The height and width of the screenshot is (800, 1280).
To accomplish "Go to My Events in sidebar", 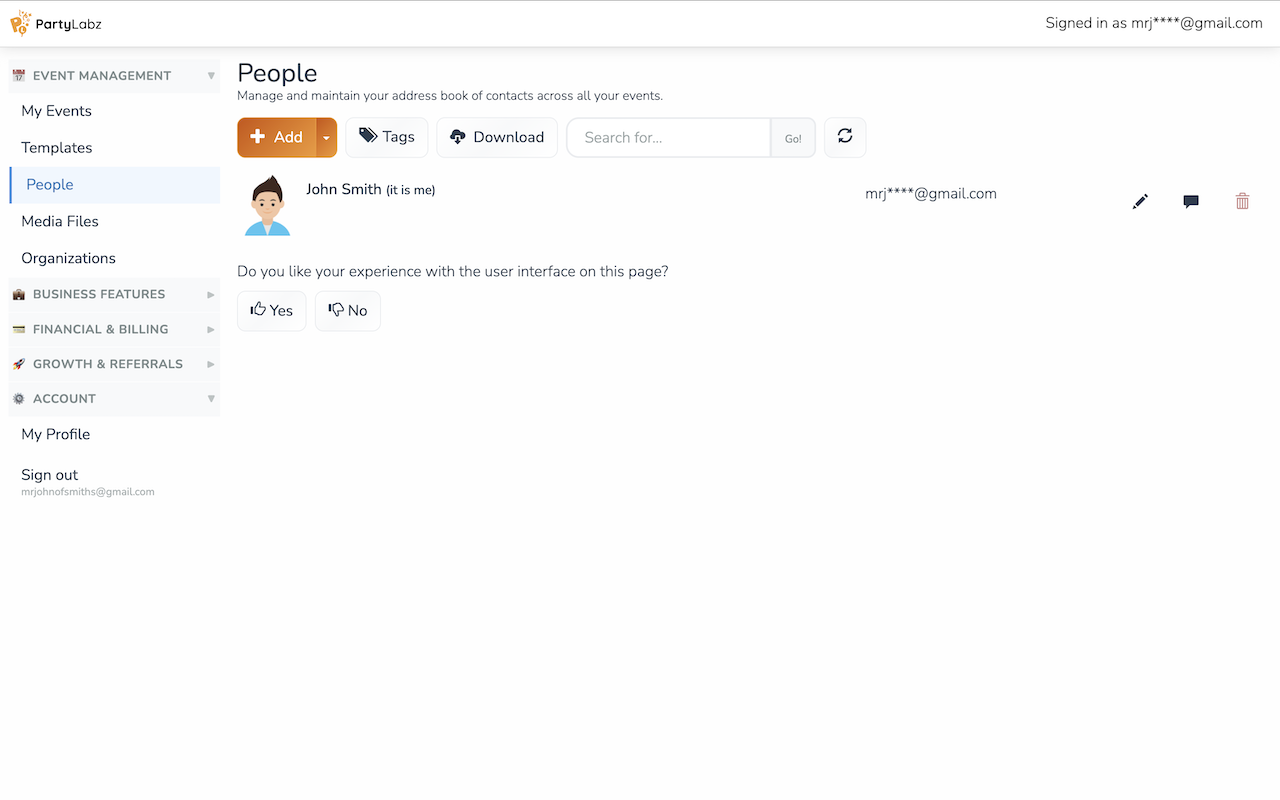I will point(57,111).
